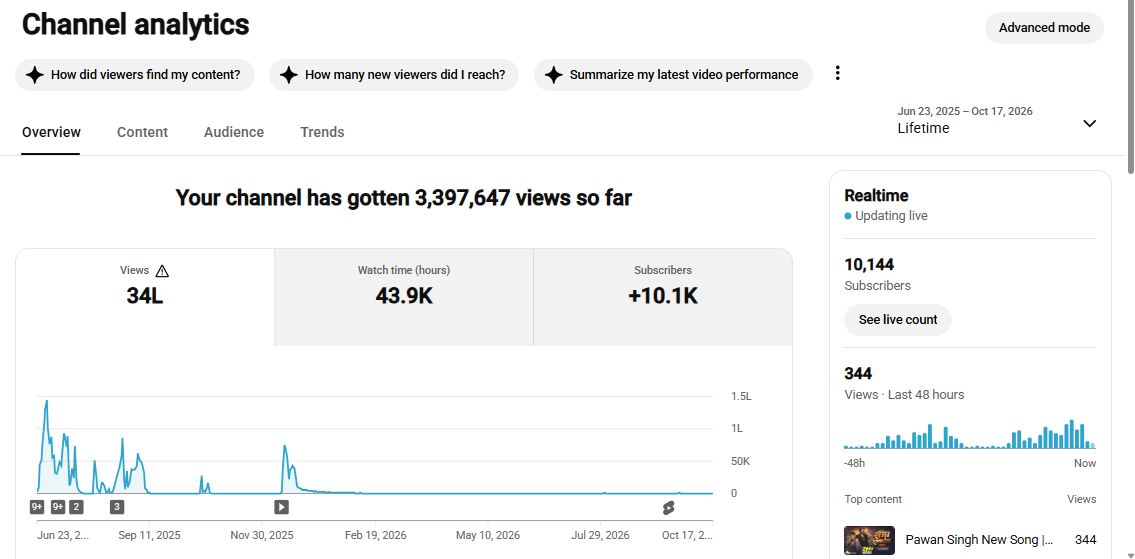Select the Views 34L metric card
Screen dimensions: 1135x559
(145, 297)
